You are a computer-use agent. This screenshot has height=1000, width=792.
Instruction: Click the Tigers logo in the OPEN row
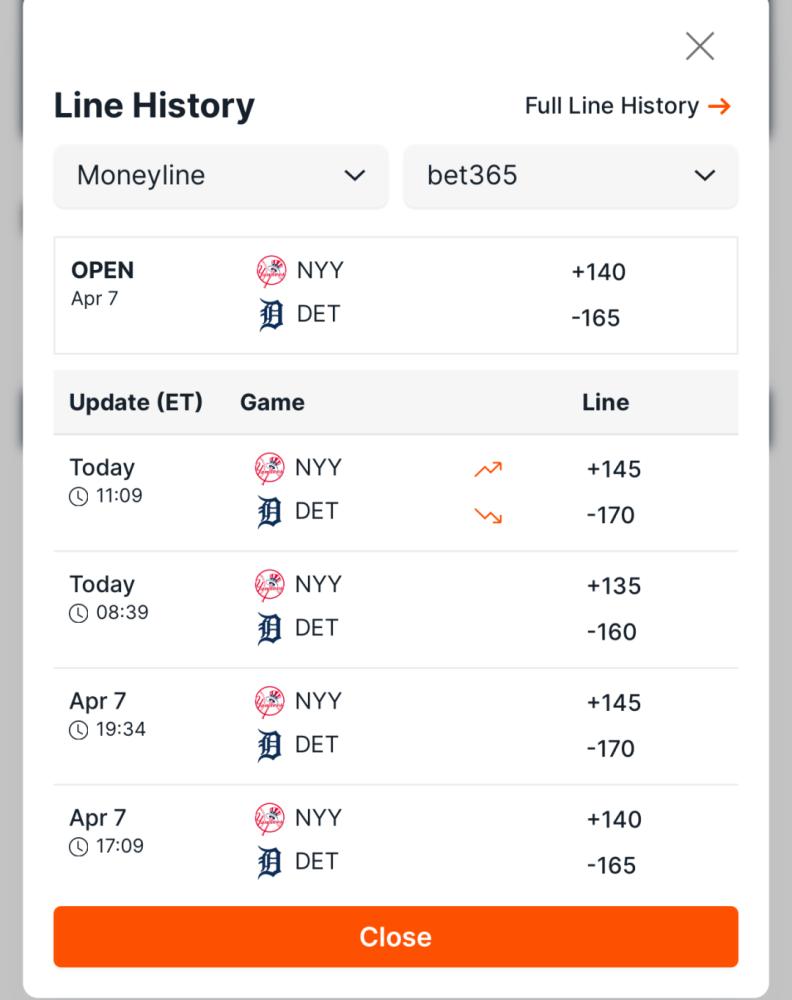click(271, 314)
